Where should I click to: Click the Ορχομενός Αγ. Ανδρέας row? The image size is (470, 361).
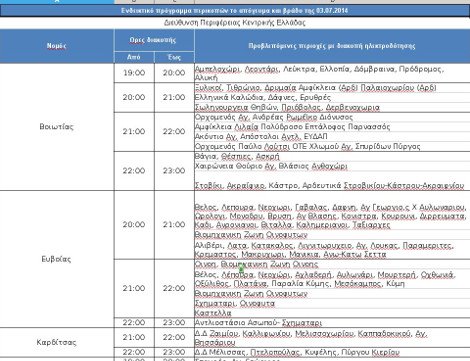pos(332,117)
